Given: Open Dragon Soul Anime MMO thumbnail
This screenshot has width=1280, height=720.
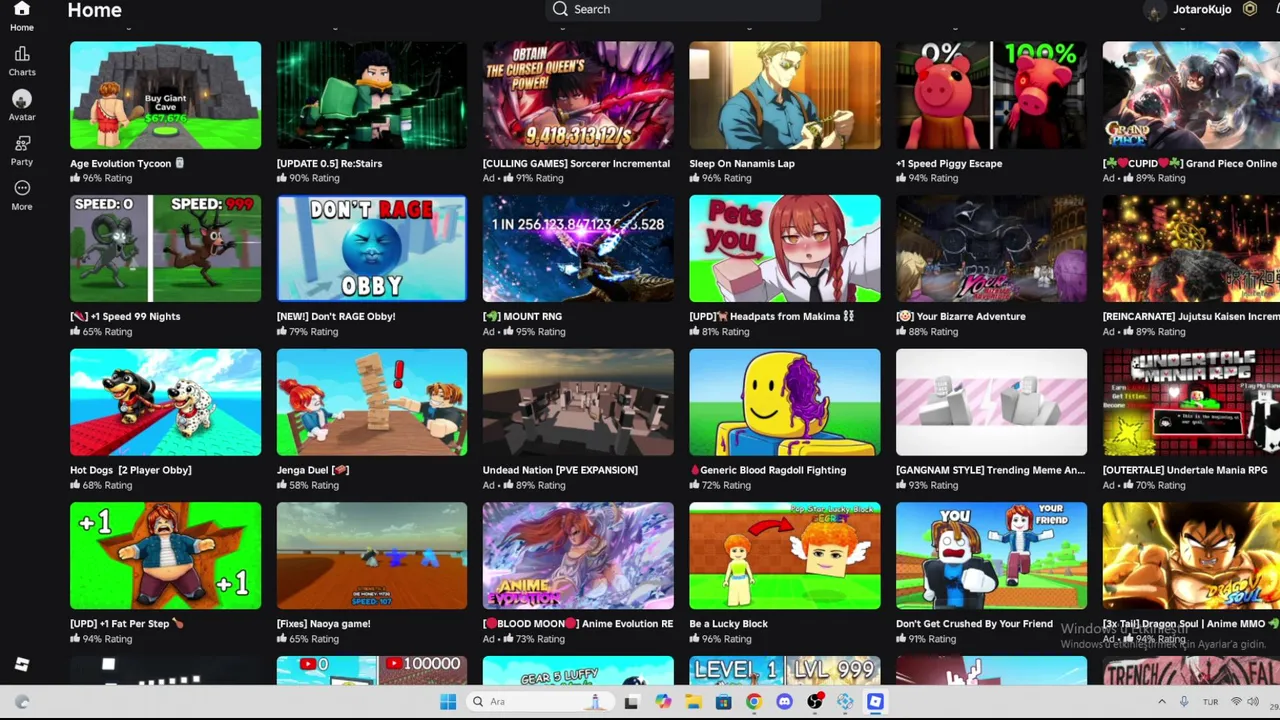Looking at the screenshot, I should click(1191, 556).
